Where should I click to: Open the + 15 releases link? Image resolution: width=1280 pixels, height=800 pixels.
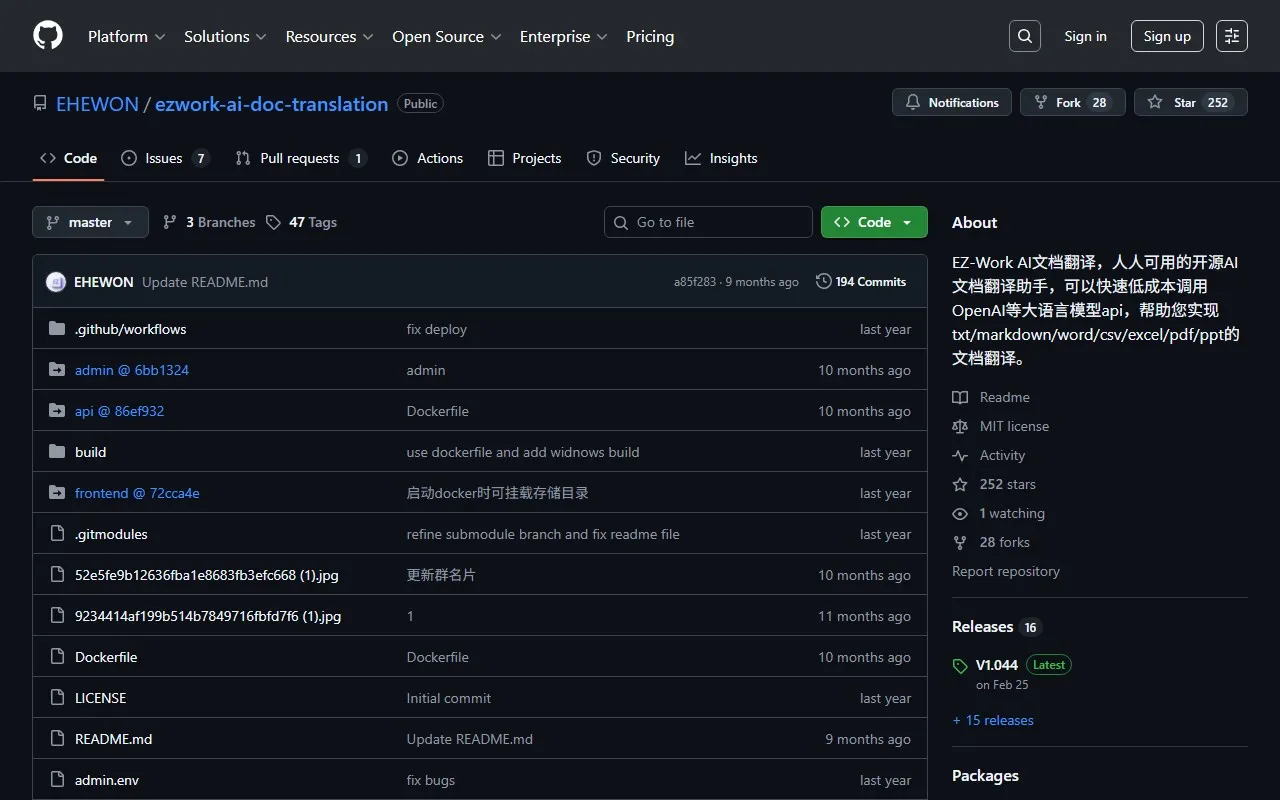pyautogui.click(x=993, y=720)
